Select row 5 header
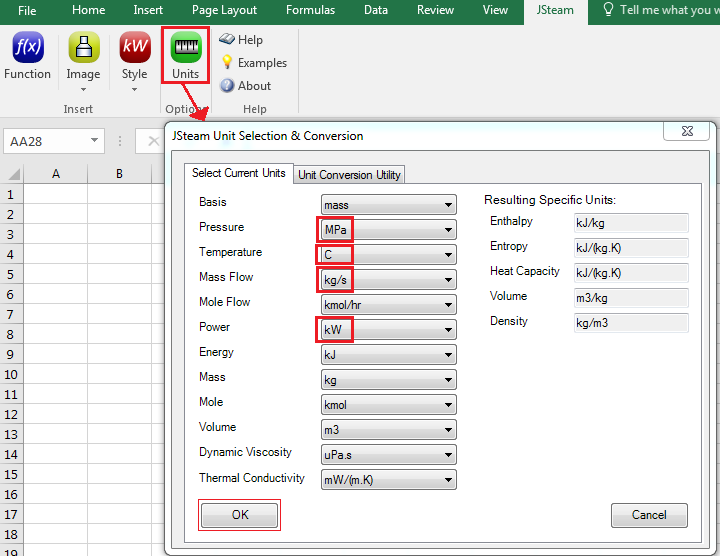 [x=10, y=275]
